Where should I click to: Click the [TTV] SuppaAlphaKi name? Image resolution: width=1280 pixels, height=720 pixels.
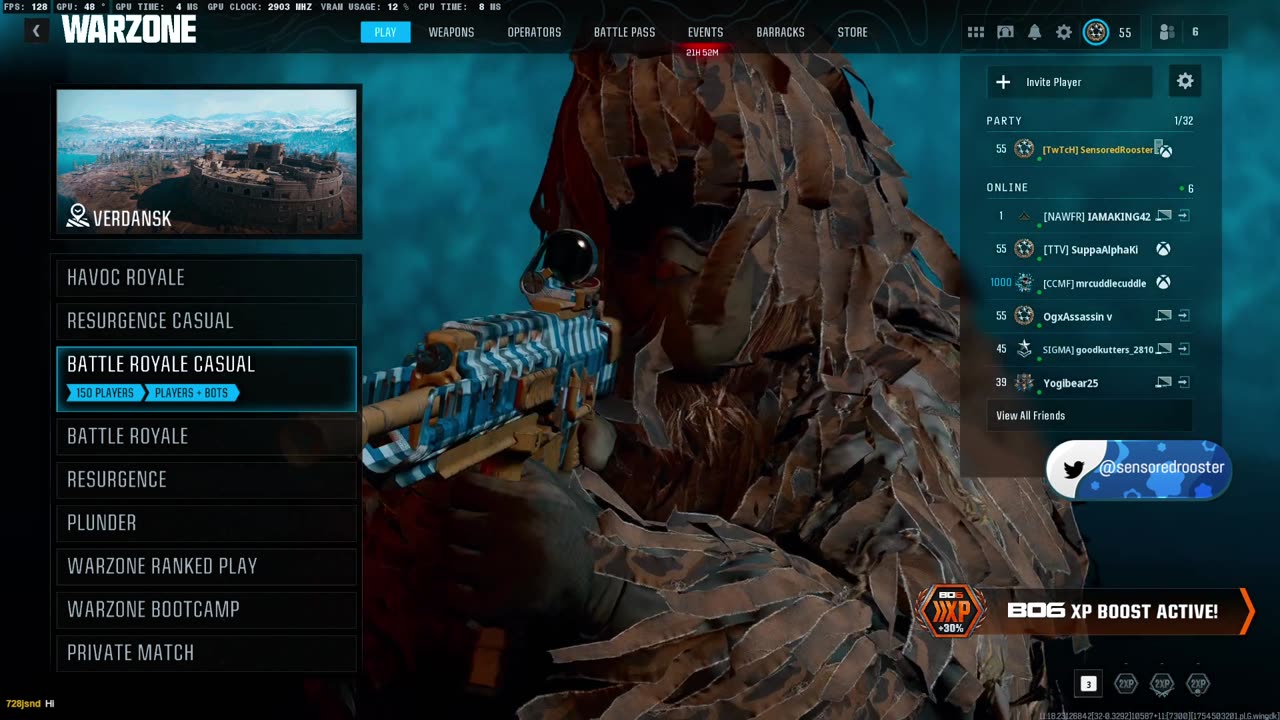tap(1091, 249)
